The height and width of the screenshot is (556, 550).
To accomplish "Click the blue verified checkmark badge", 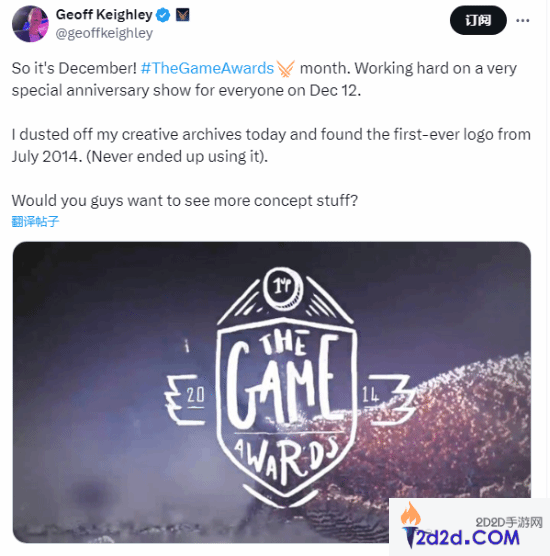I will [x=163, y=15].
